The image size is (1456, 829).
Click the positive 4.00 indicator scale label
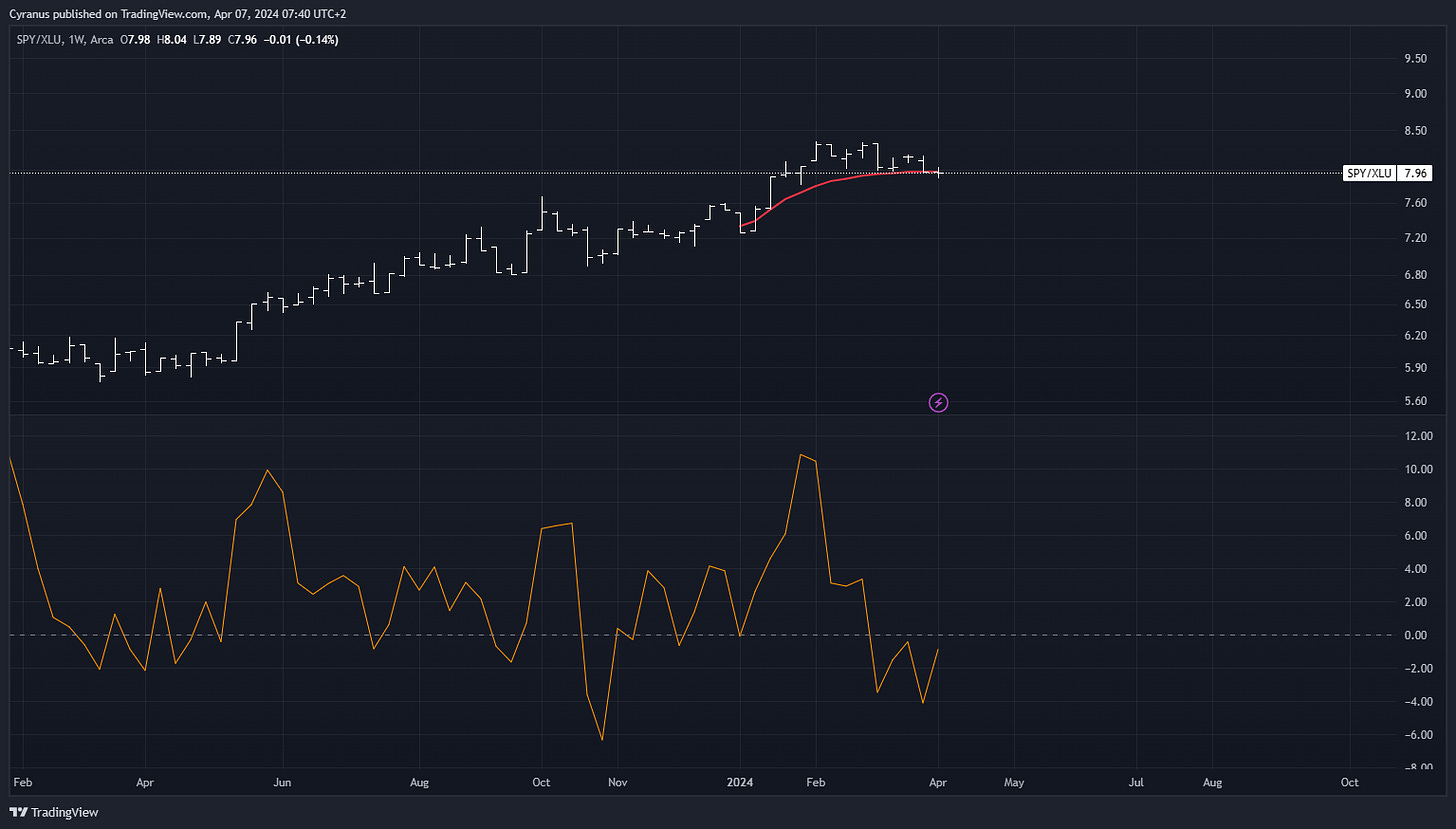[x=1417, y=569]
